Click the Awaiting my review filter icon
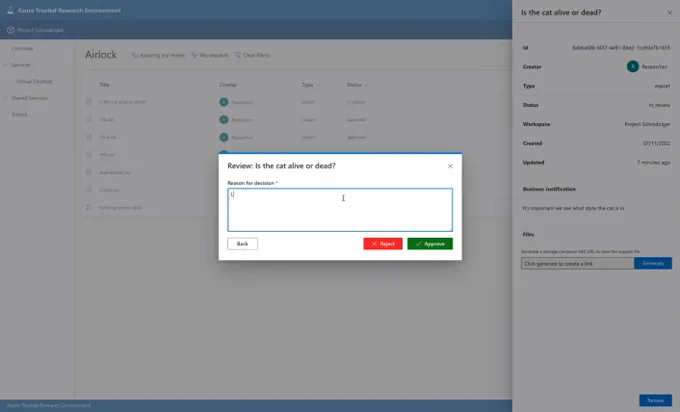 [x=134, y=55]
